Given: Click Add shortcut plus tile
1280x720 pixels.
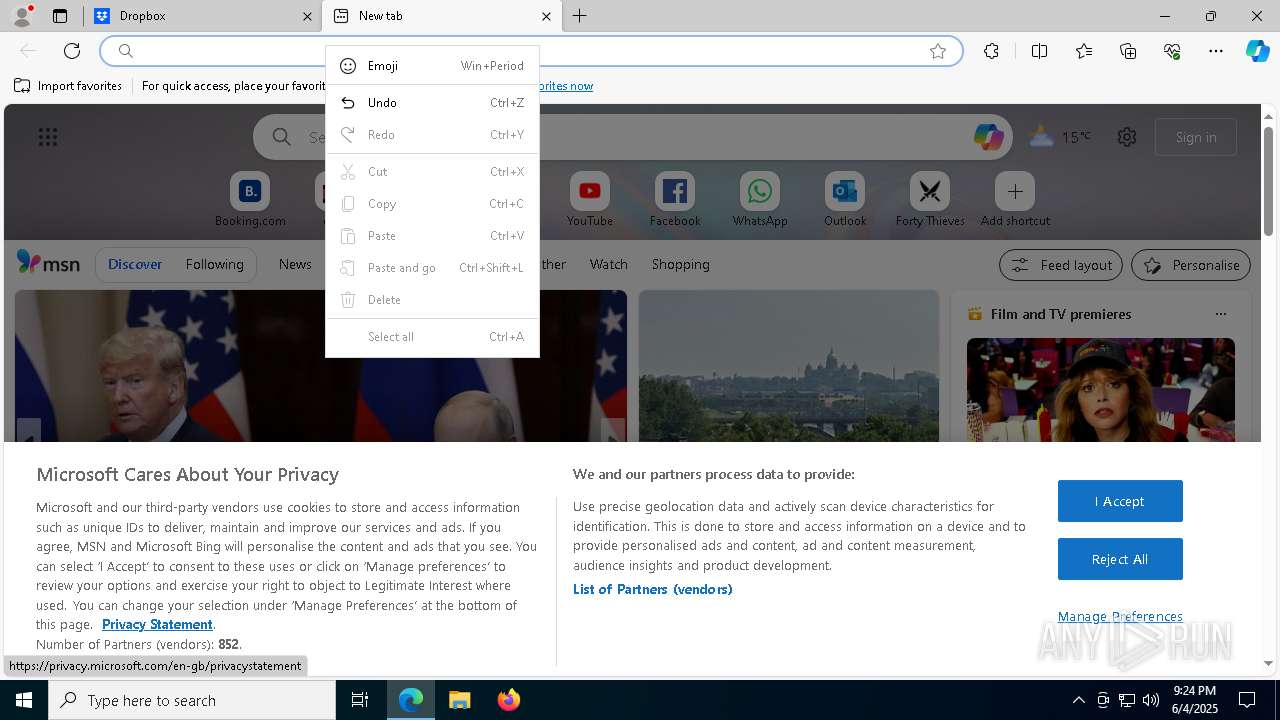Looking at the screenshot, I should (x=1015, y=200).
